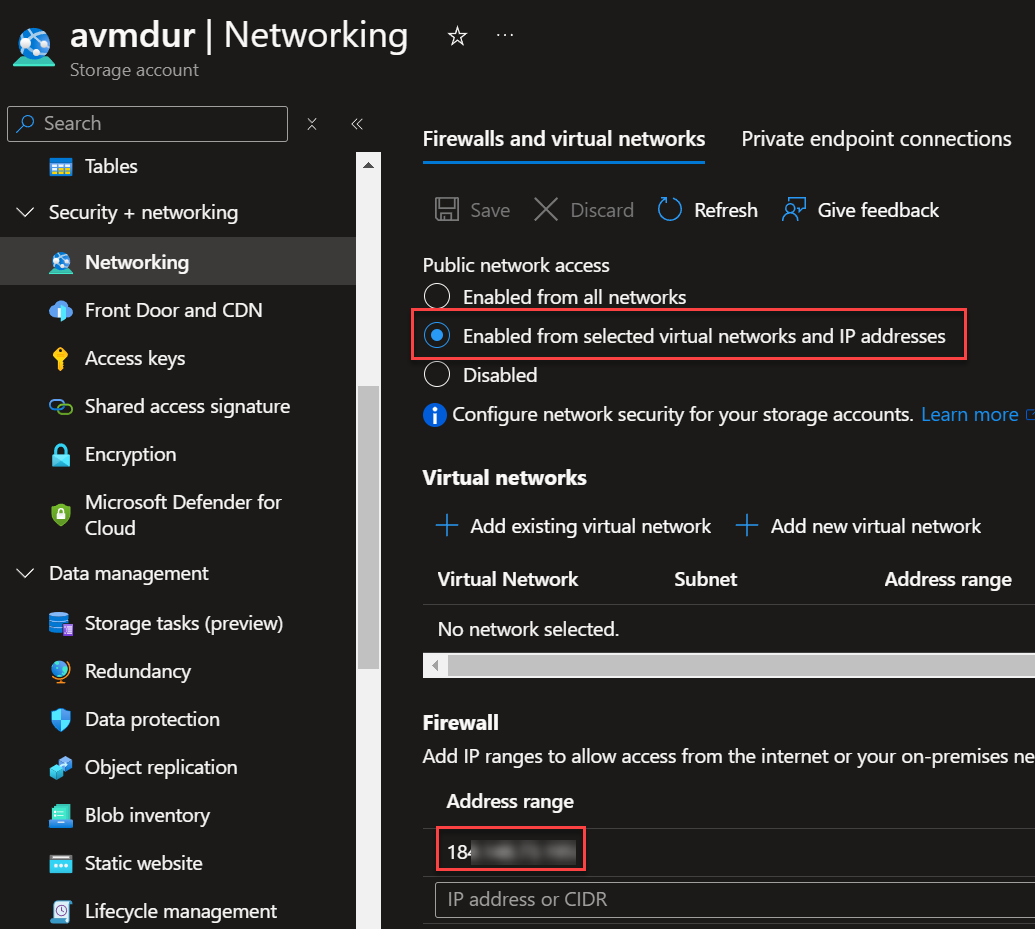Viewport: 1035px width, 929px height.
Task: Open Microsoft Defender for Cloud shield icon
Action: point(61,515)
